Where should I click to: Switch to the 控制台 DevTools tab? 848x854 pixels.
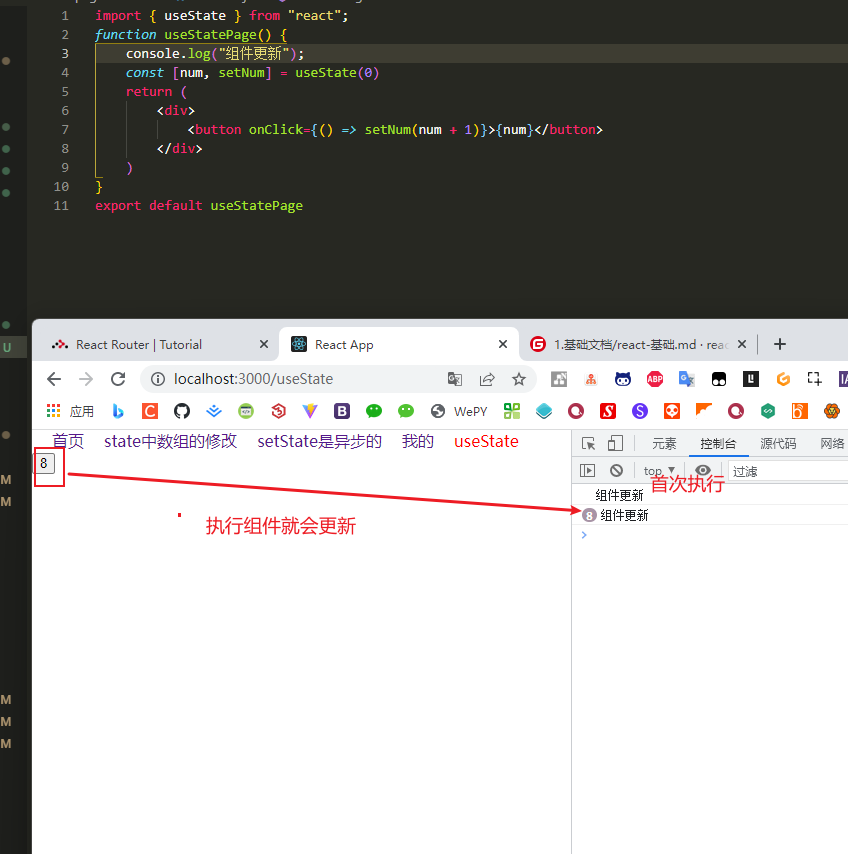click(x=718, y=444)
